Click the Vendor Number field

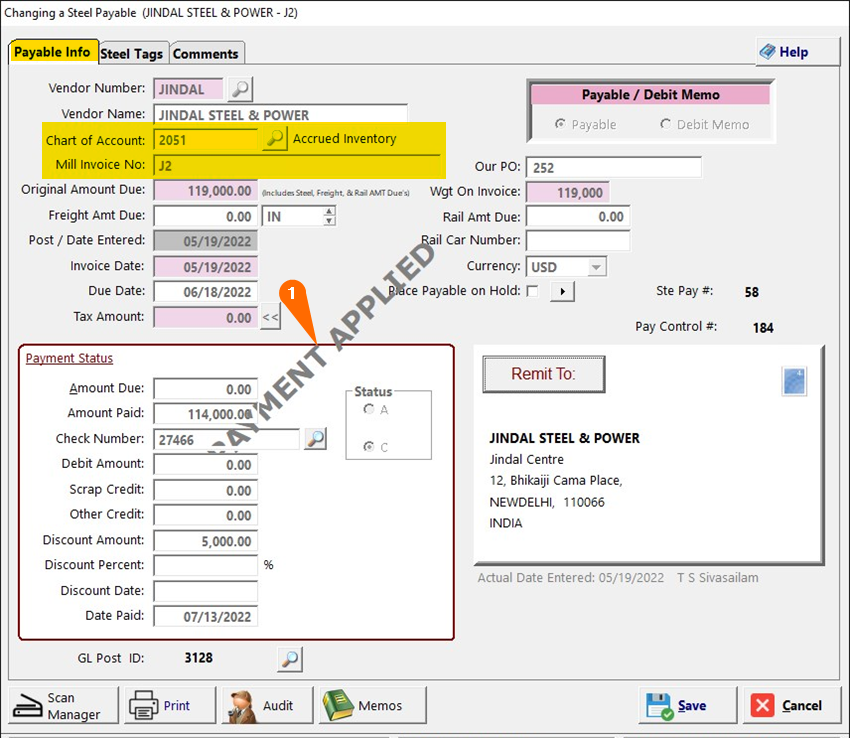(x=189, y=89)
